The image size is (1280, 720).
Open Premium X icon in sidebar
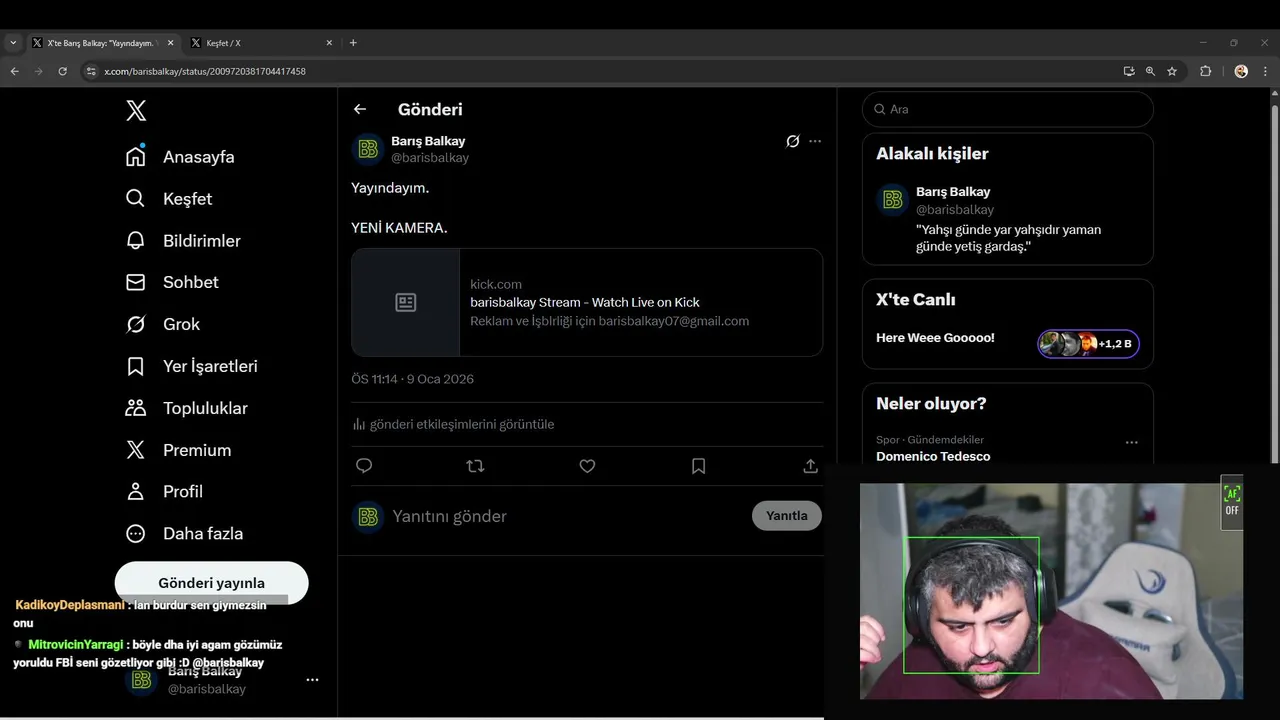click(136, 450)
